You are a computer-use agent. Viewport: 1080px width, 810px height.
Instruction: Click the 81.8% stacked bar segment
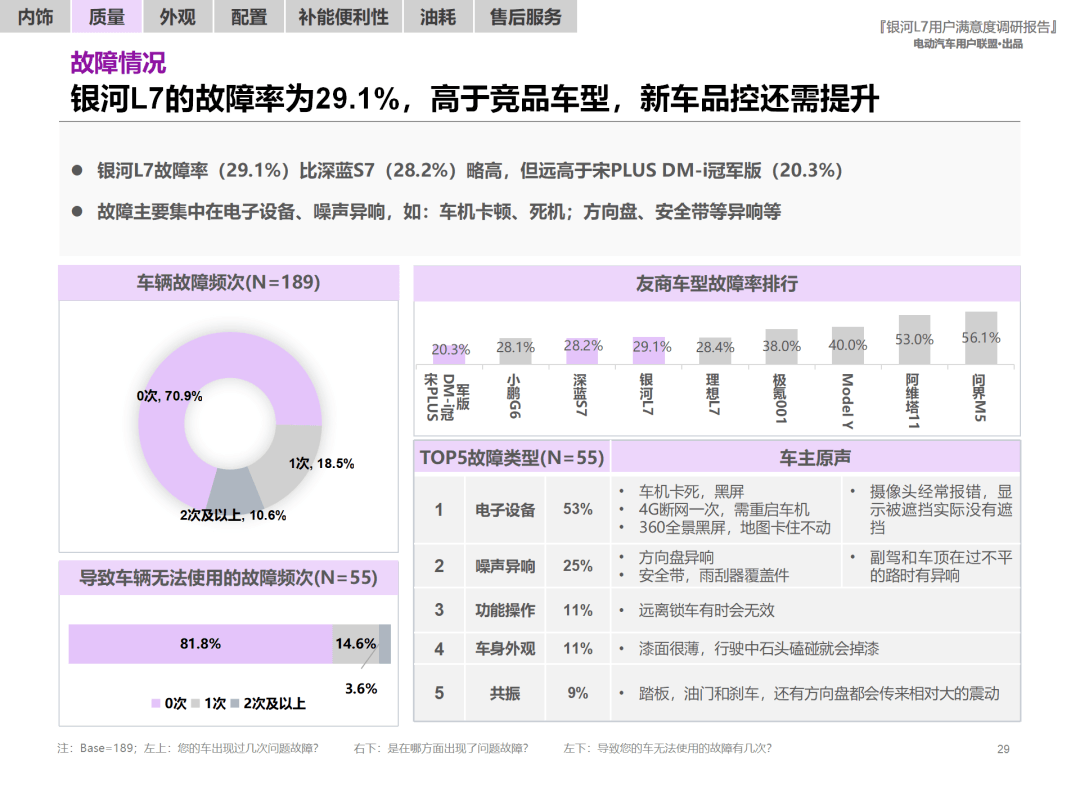200,644
